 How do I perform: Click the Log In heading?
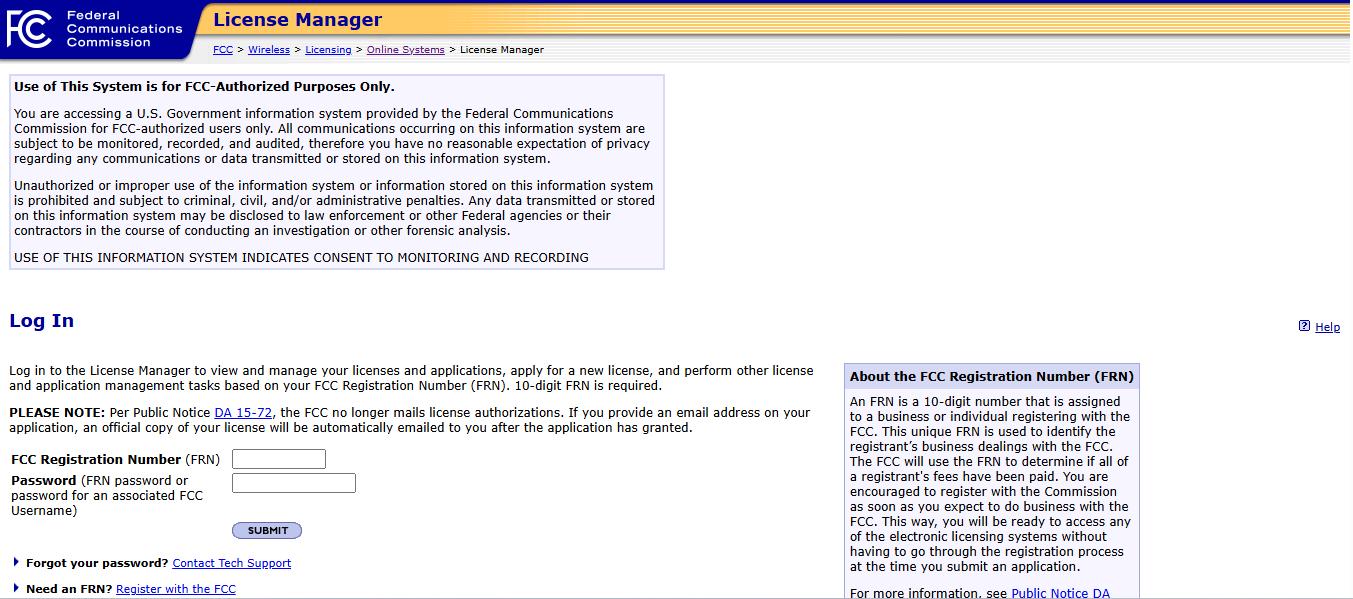(x=42, y=320)
